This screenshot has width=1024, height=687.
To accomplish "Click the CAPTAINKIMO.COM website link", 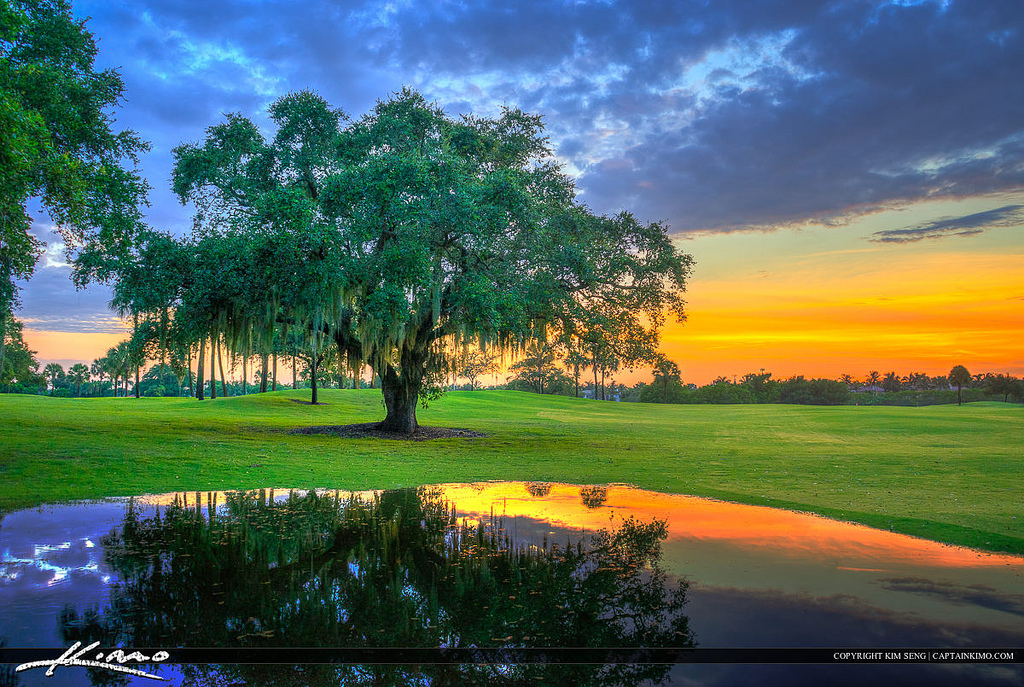I will click(x=975, y=655).
